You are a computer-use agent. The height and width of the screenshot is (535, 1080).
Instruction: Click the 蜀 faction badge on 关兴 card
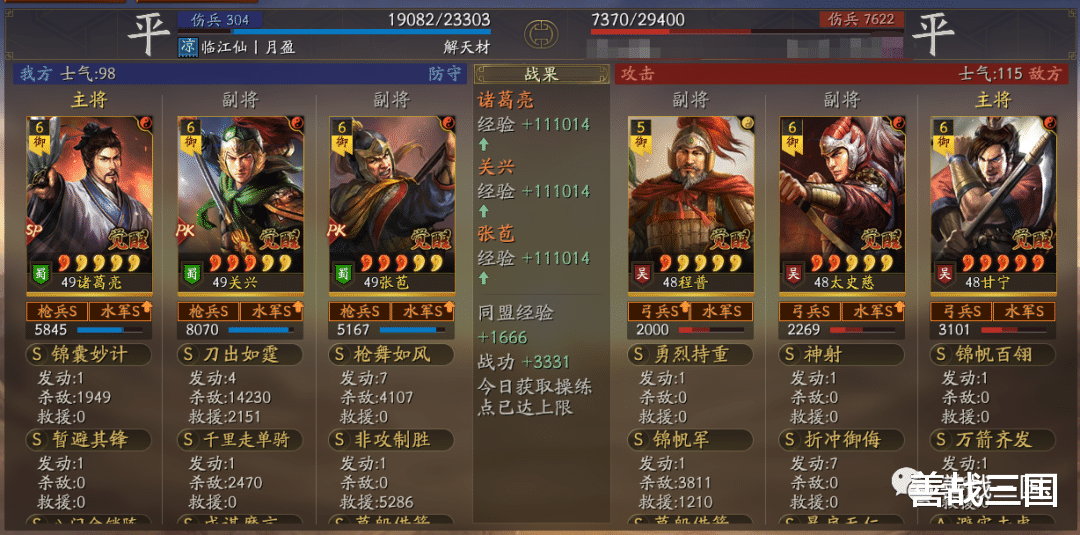pyautogui.click(x=190, y=273)
